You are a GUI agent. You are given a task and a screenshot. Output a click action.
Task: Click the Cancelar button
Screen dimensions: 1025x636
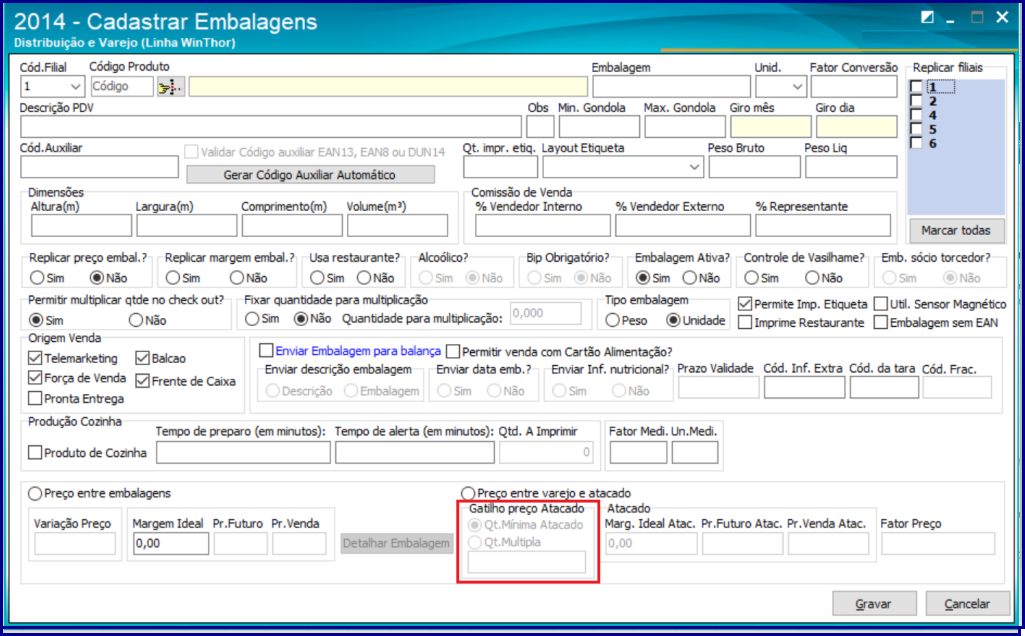click(x=967, y=604)
